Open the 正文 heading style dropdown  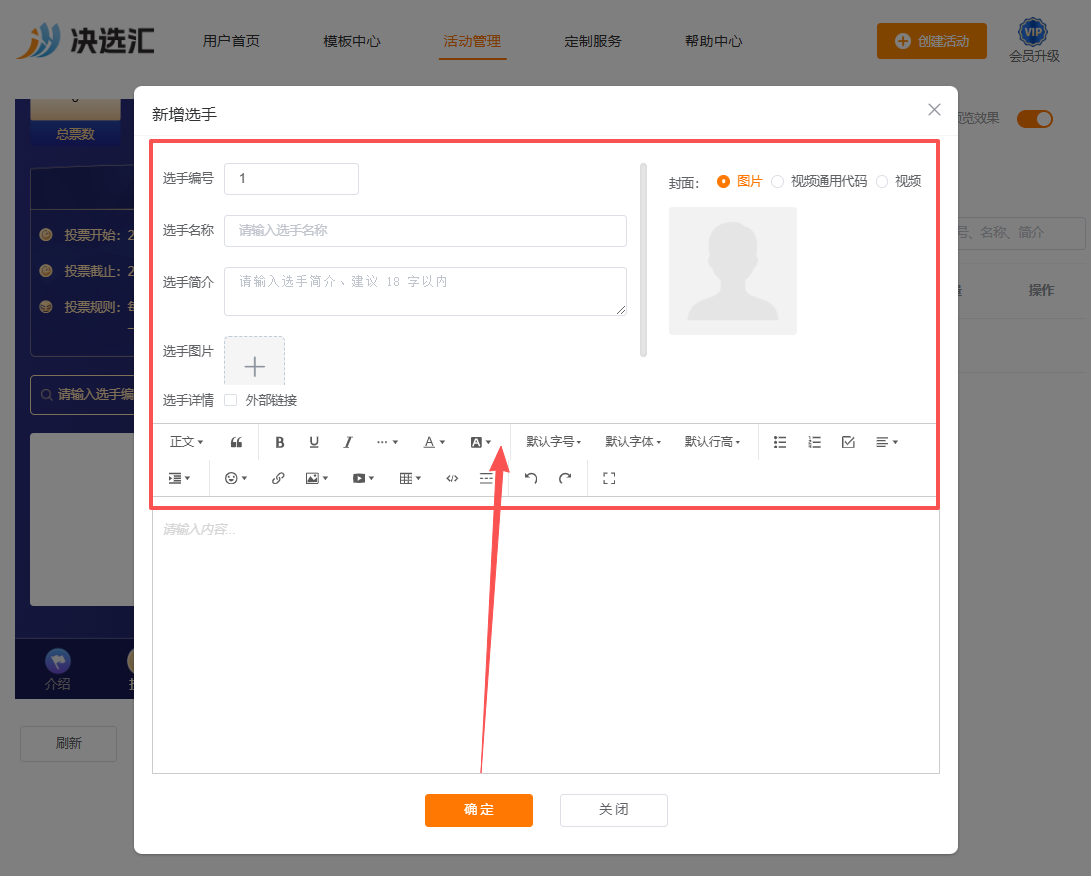point(186,442)
